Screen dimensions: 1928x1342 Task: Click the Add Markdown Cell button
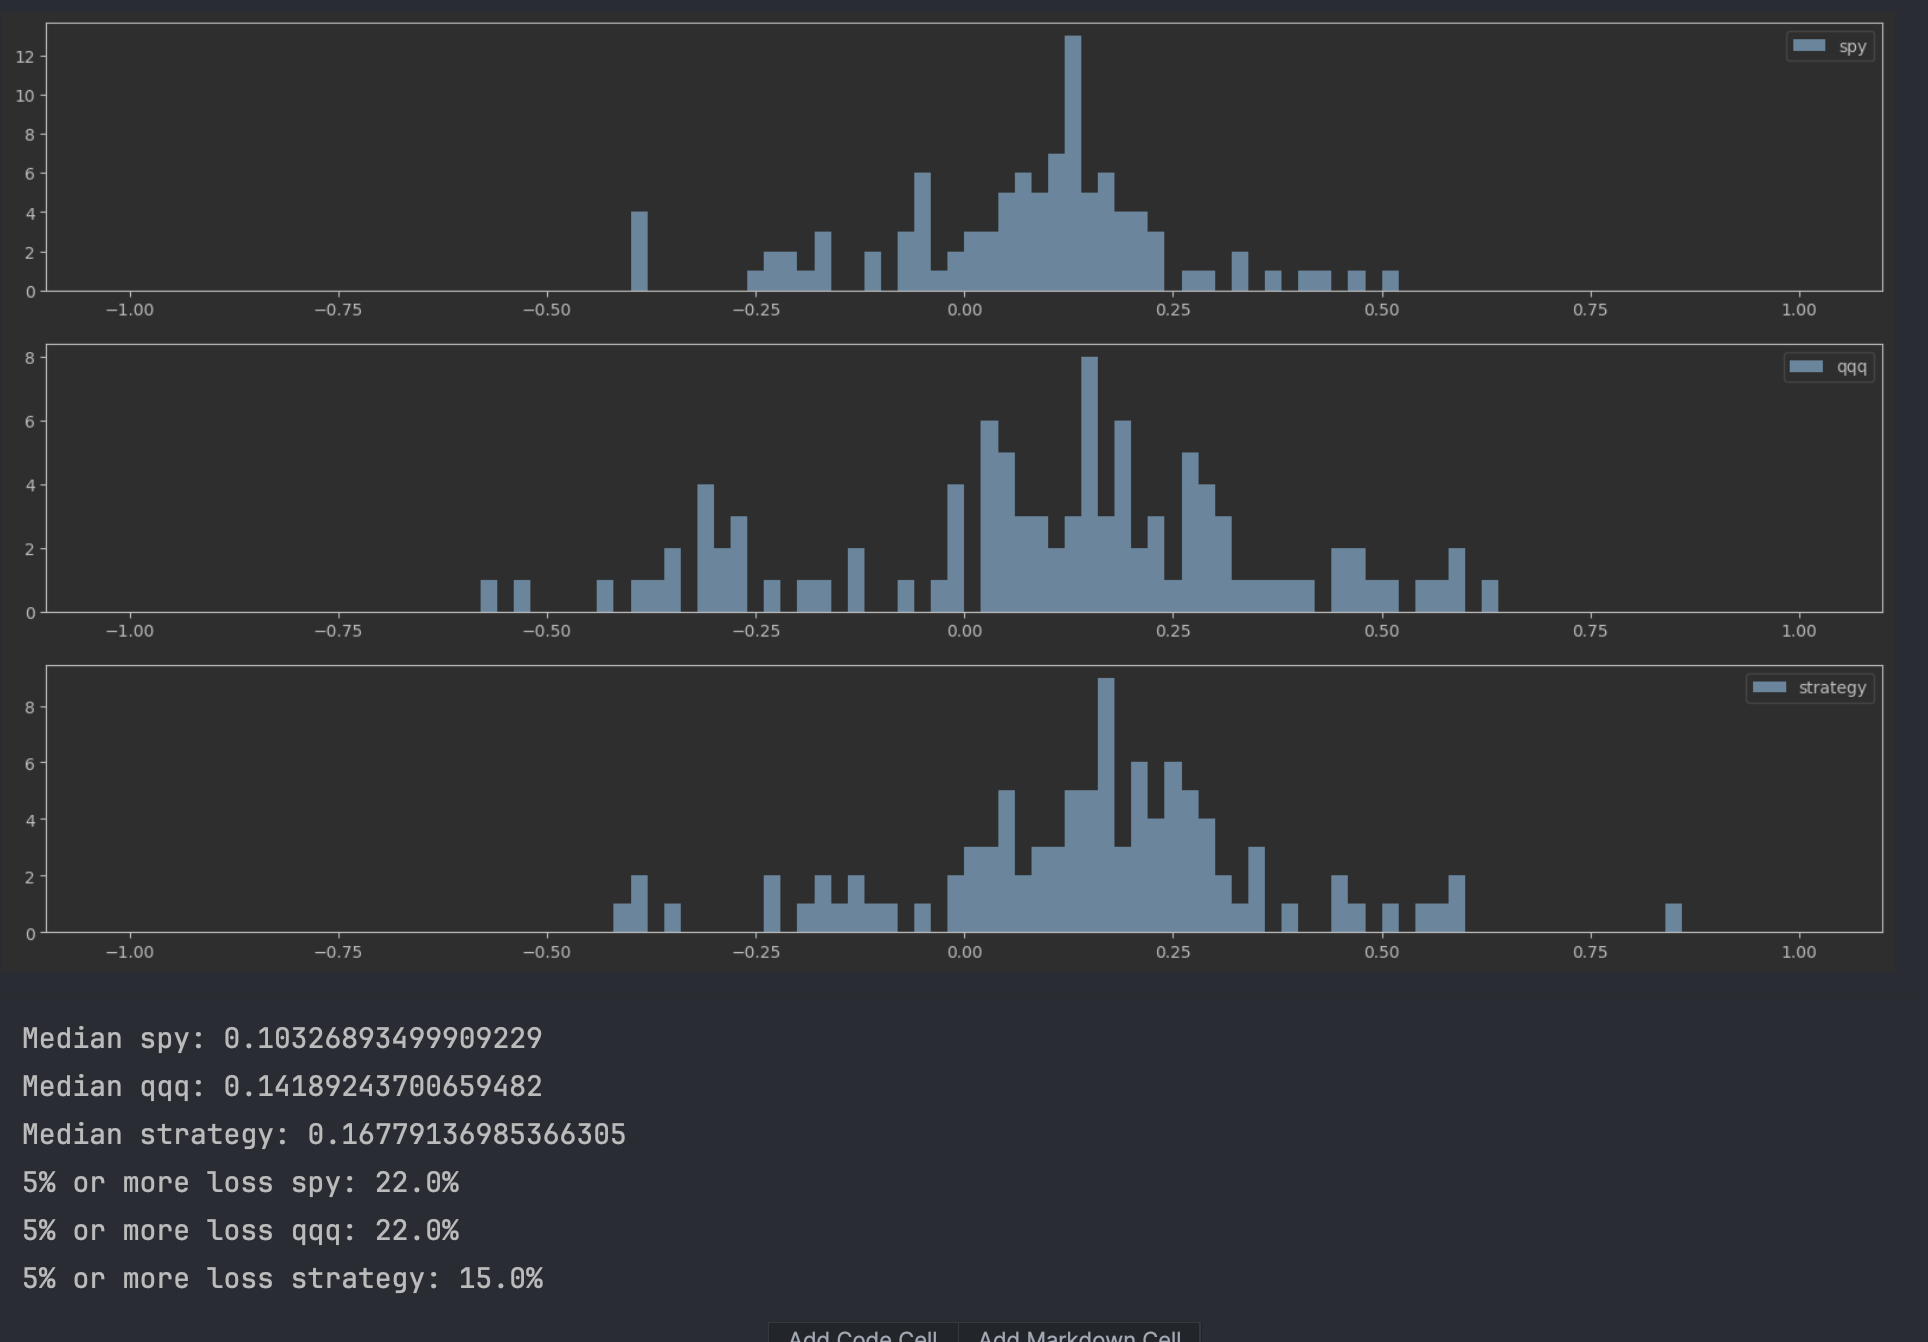tap(1079, 1334)
